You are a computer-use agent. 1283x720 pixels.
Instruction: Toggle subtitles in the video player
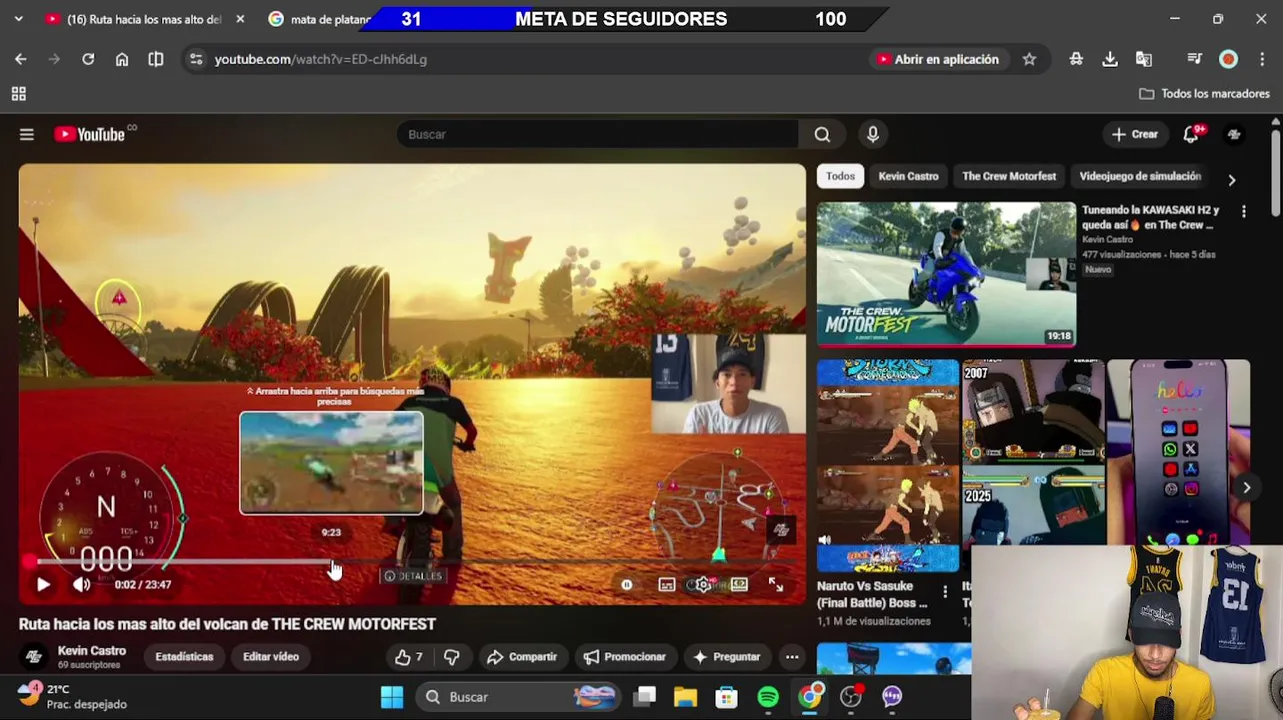(667, 585)
